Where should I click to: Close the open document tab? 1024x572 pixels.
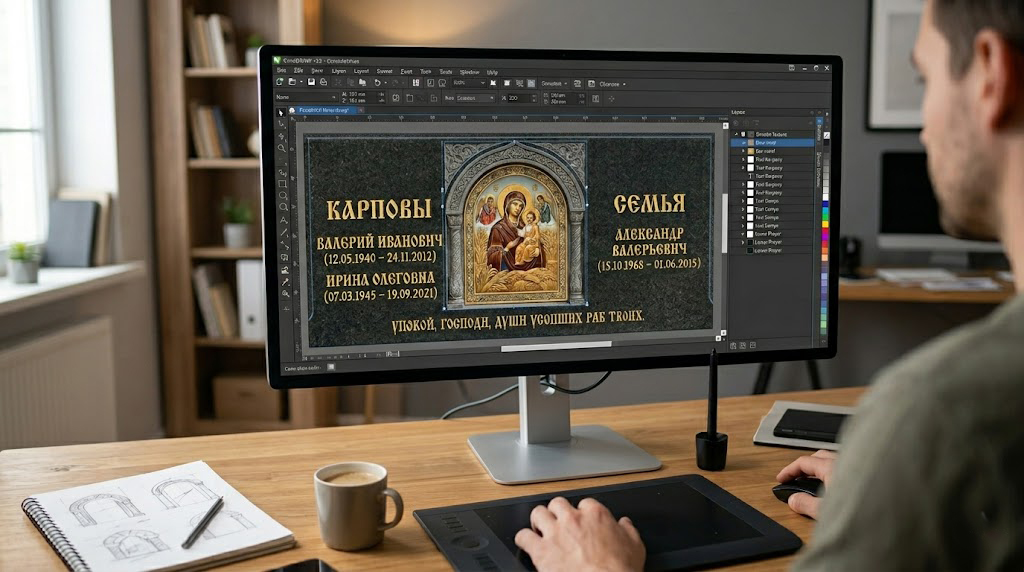click(x=361, y=110)
